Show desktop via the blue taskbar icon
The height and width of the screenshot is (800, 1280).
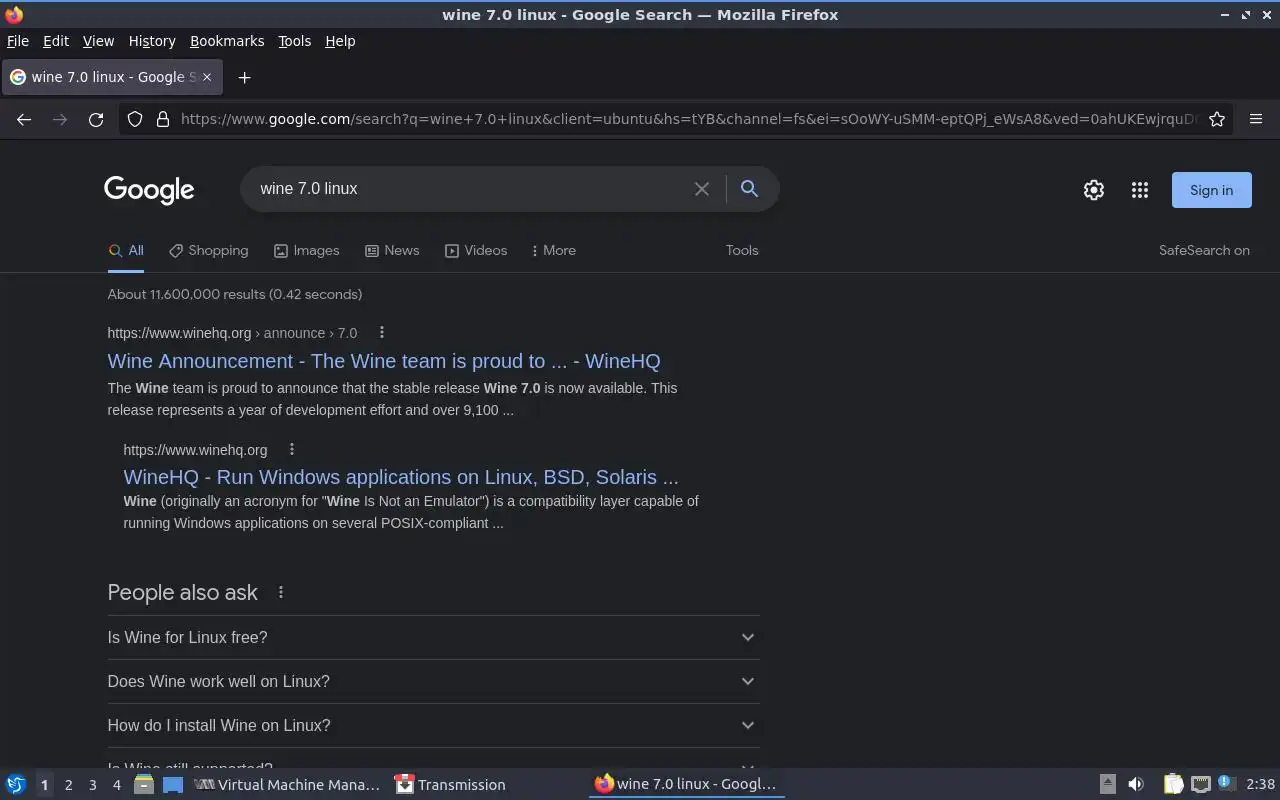point(173,785)
